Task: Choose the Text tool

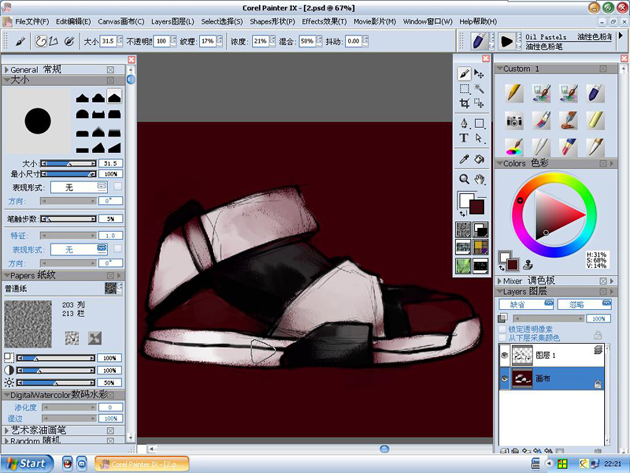Action: click(464, 138)
